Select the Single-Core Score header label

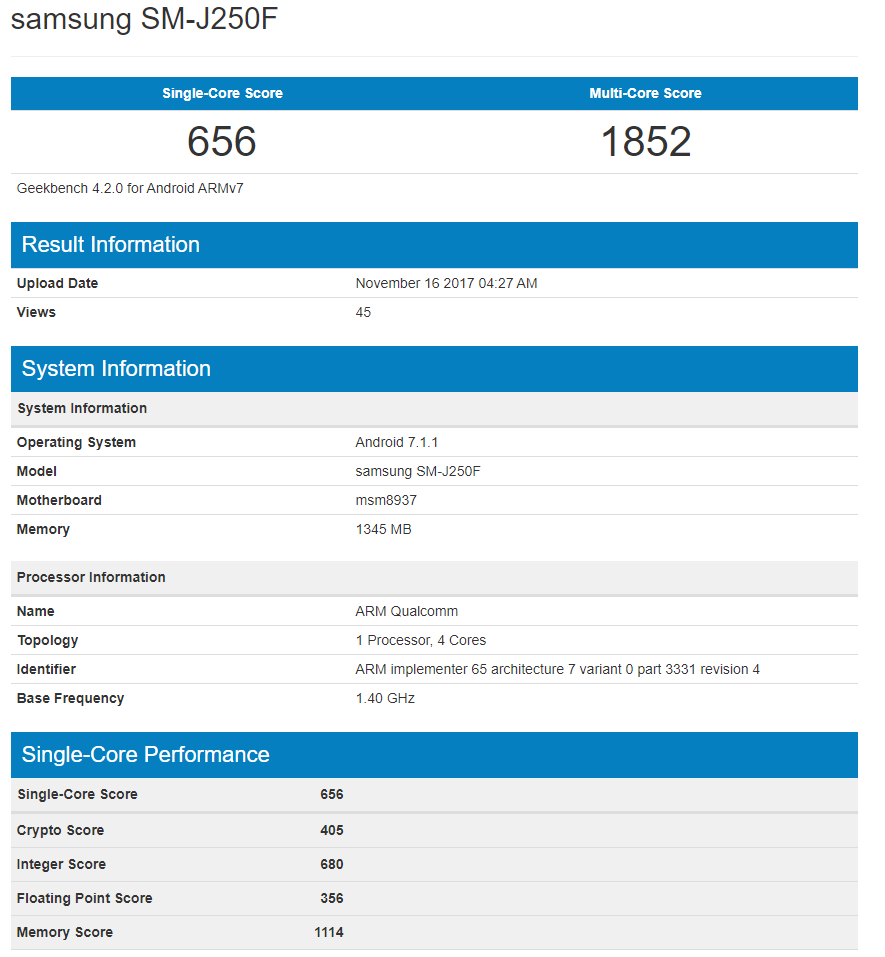click(x=222, y=93)
